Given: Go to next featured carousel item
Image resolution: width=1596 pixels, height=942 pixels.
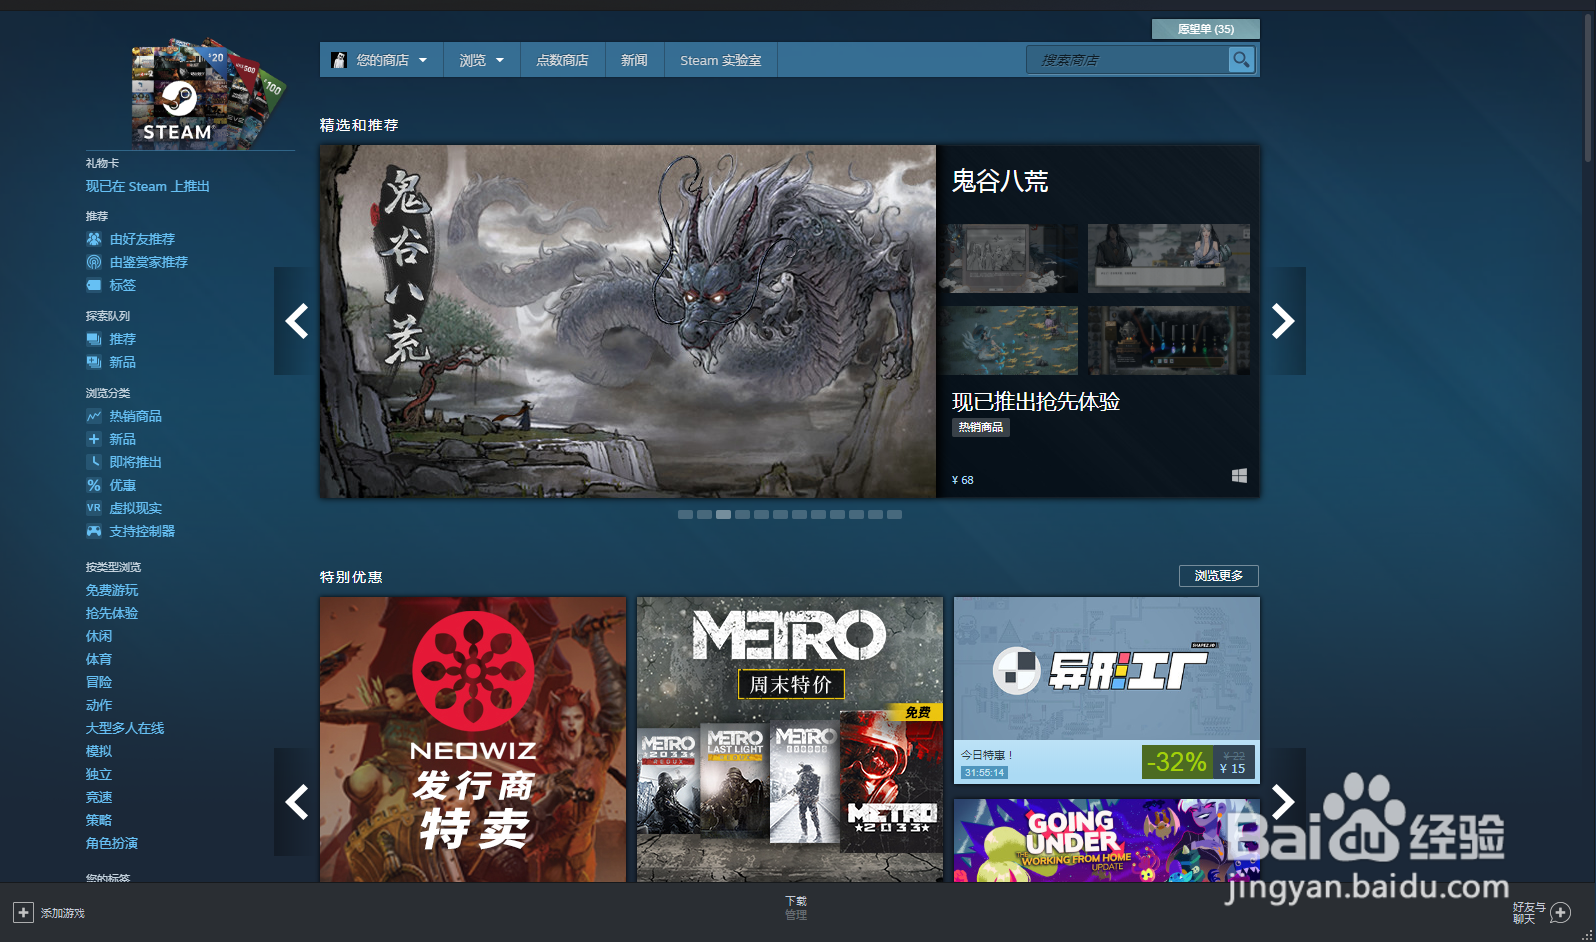Looking at the screenshot, I should click(x=1283, y=321).
